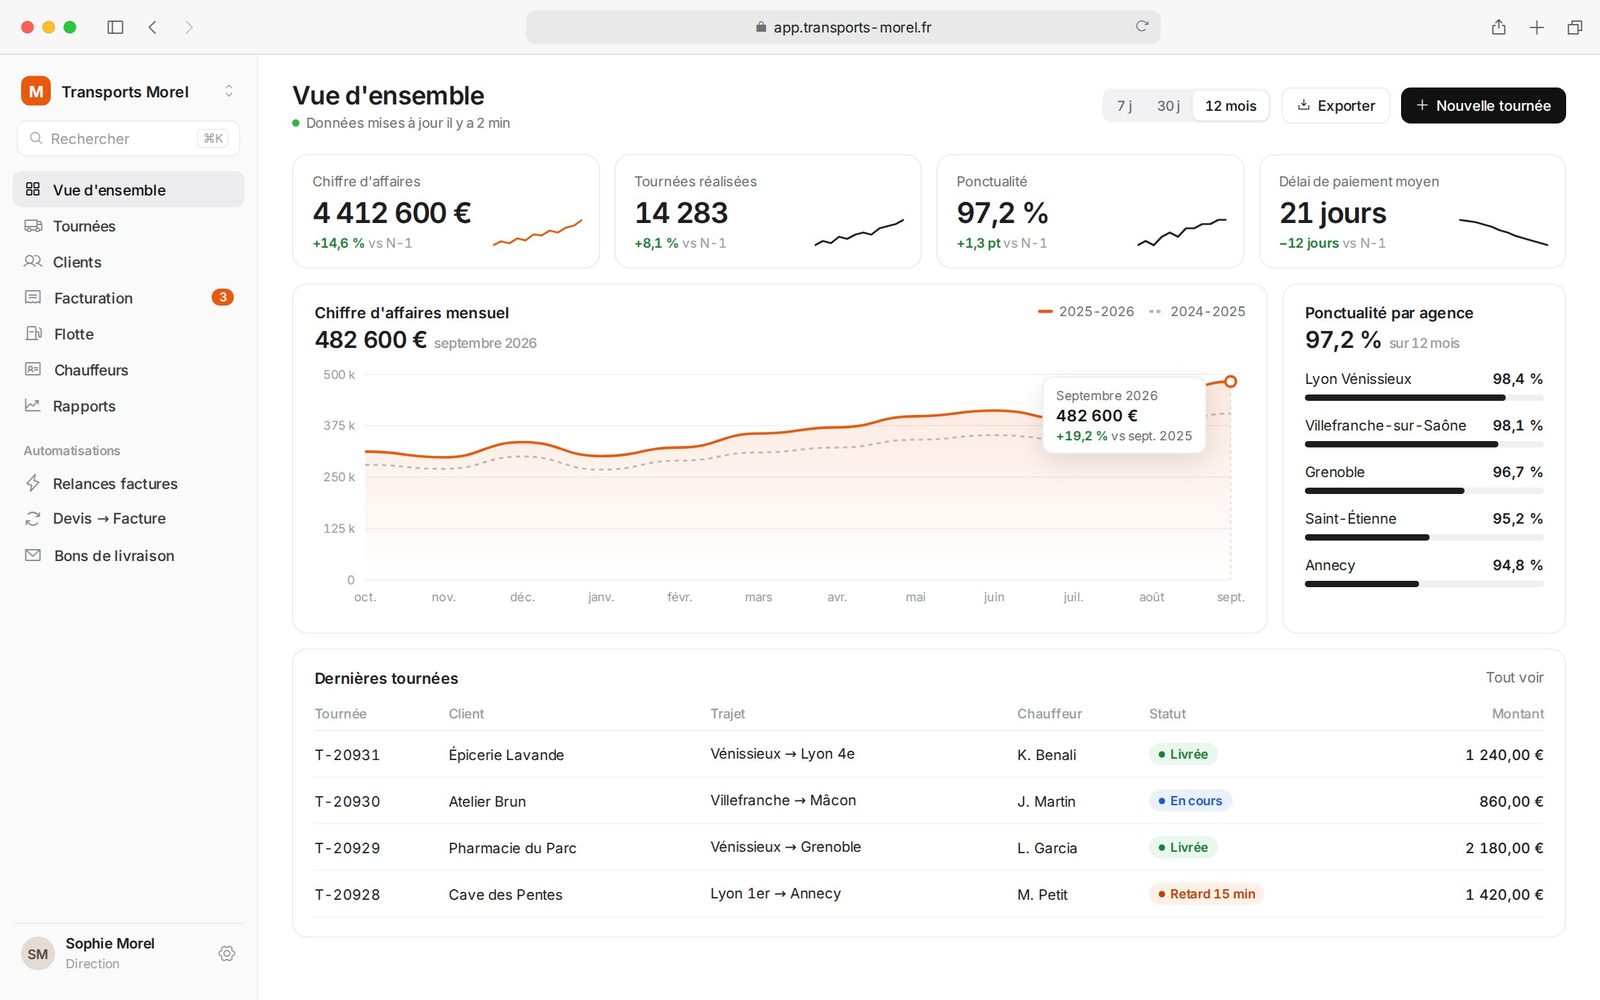Open the Chiffre d'affaires 4 412 600 € card
Image resolution: width=1600 pixels, height=1000 pixels.
(446, 211)
